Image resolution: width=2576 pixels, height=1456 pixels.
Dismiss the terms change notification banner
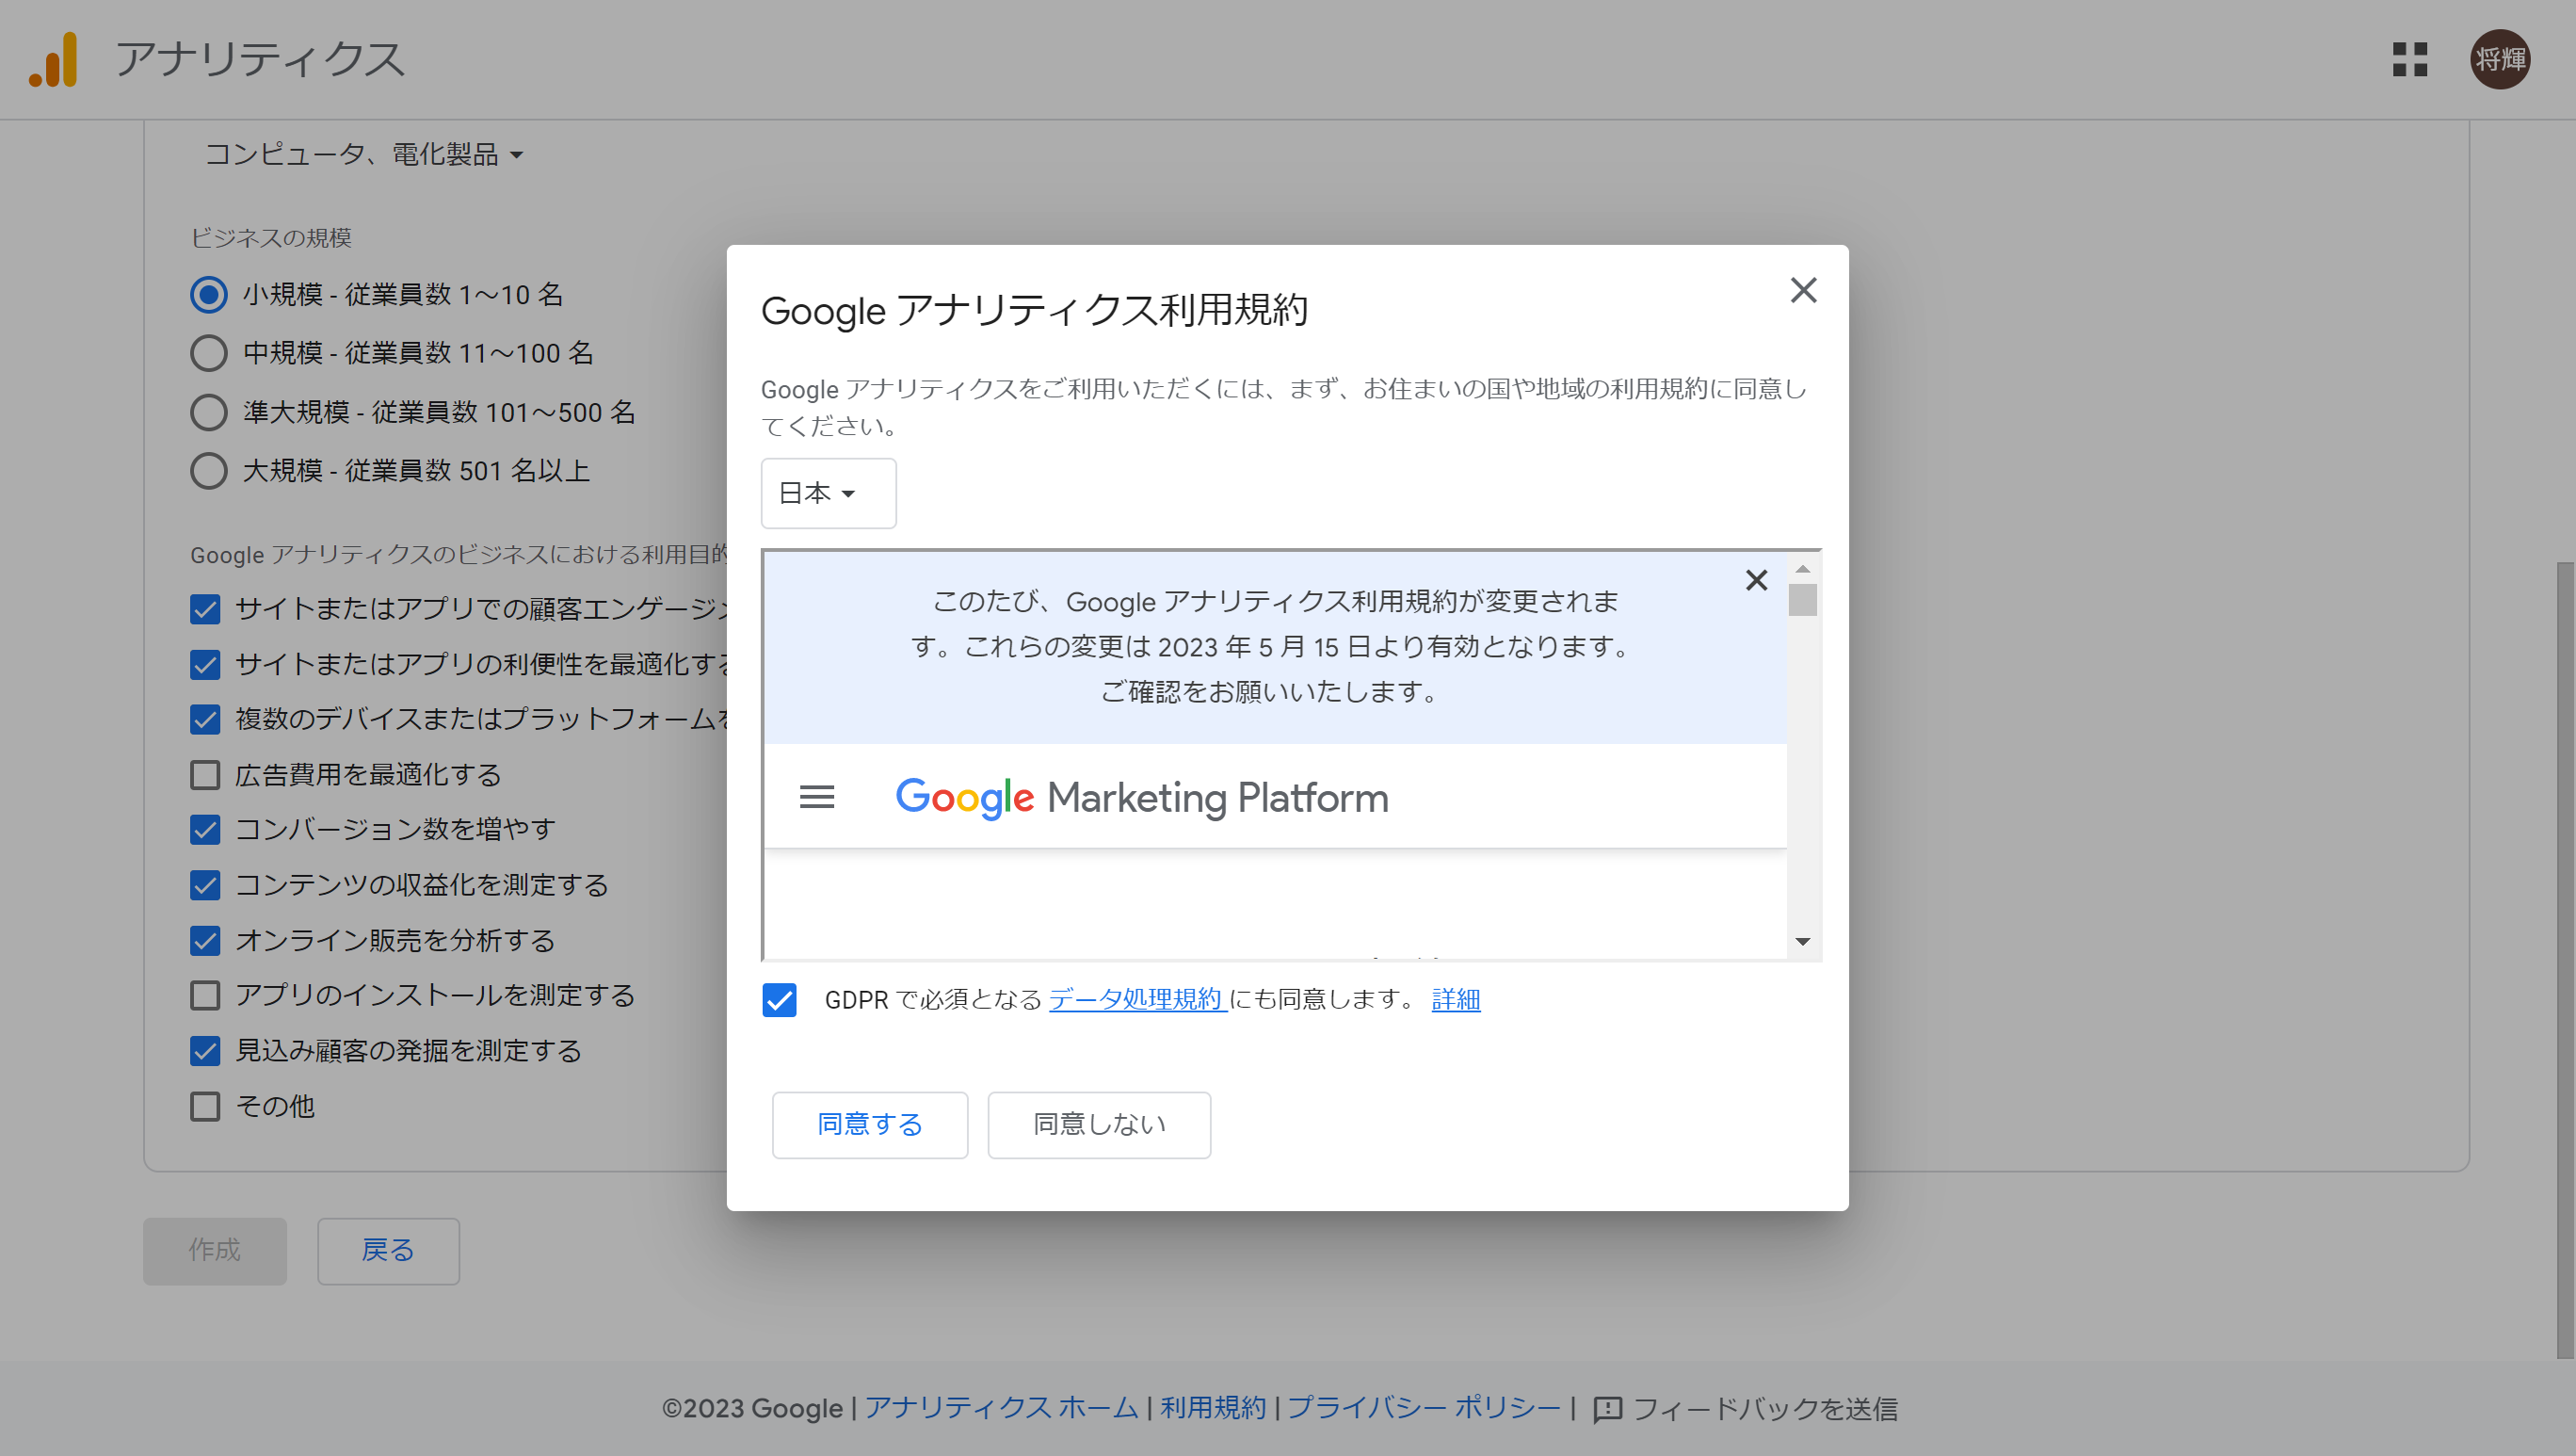(x=1756, y=580)
